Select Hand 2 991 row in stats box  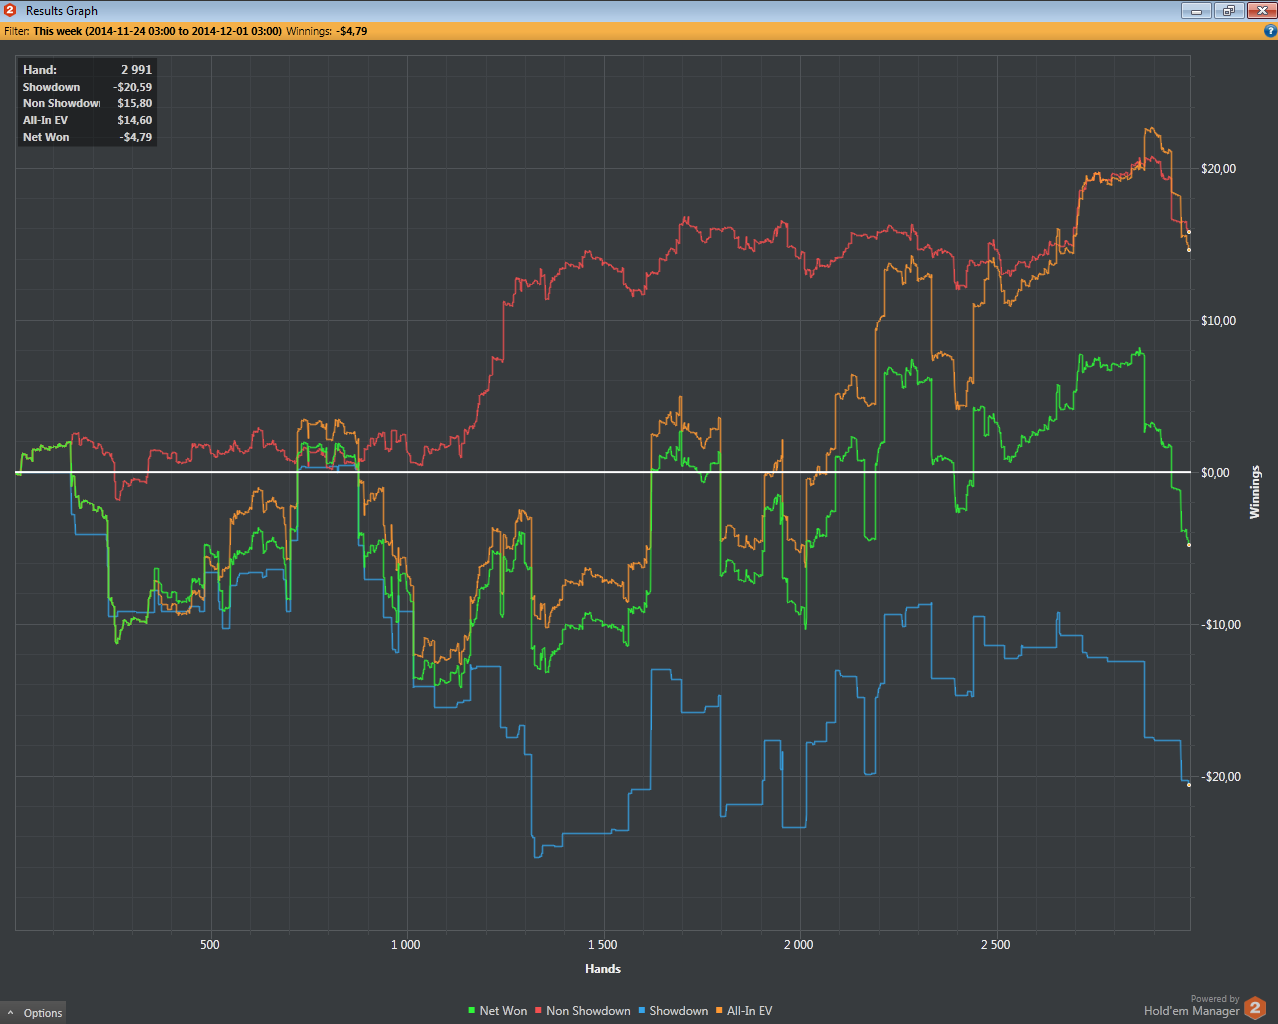pos(87,70)
